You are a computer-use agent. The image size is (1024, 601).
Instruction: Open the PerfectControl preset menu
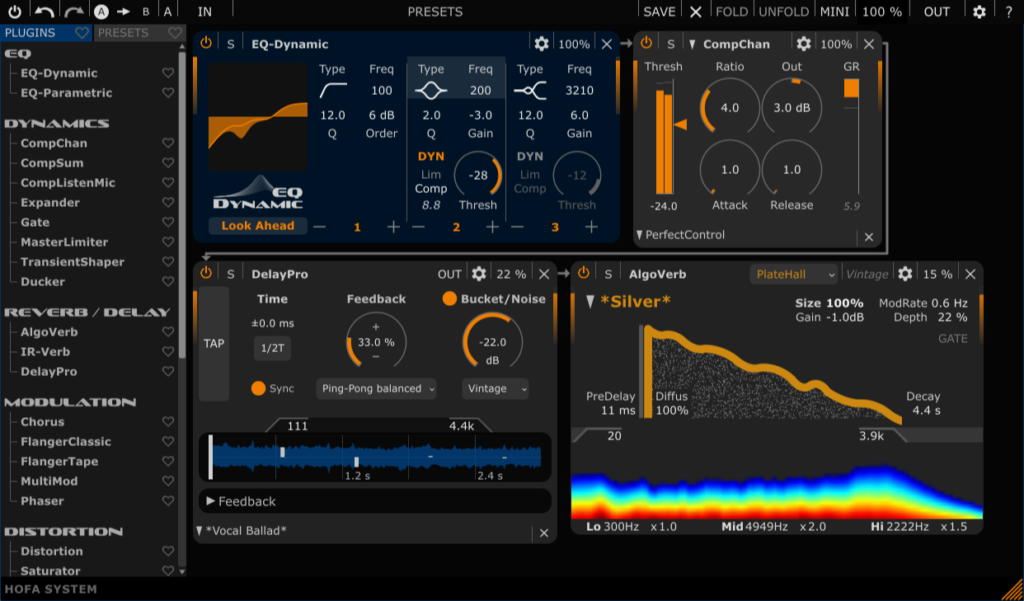680,235
